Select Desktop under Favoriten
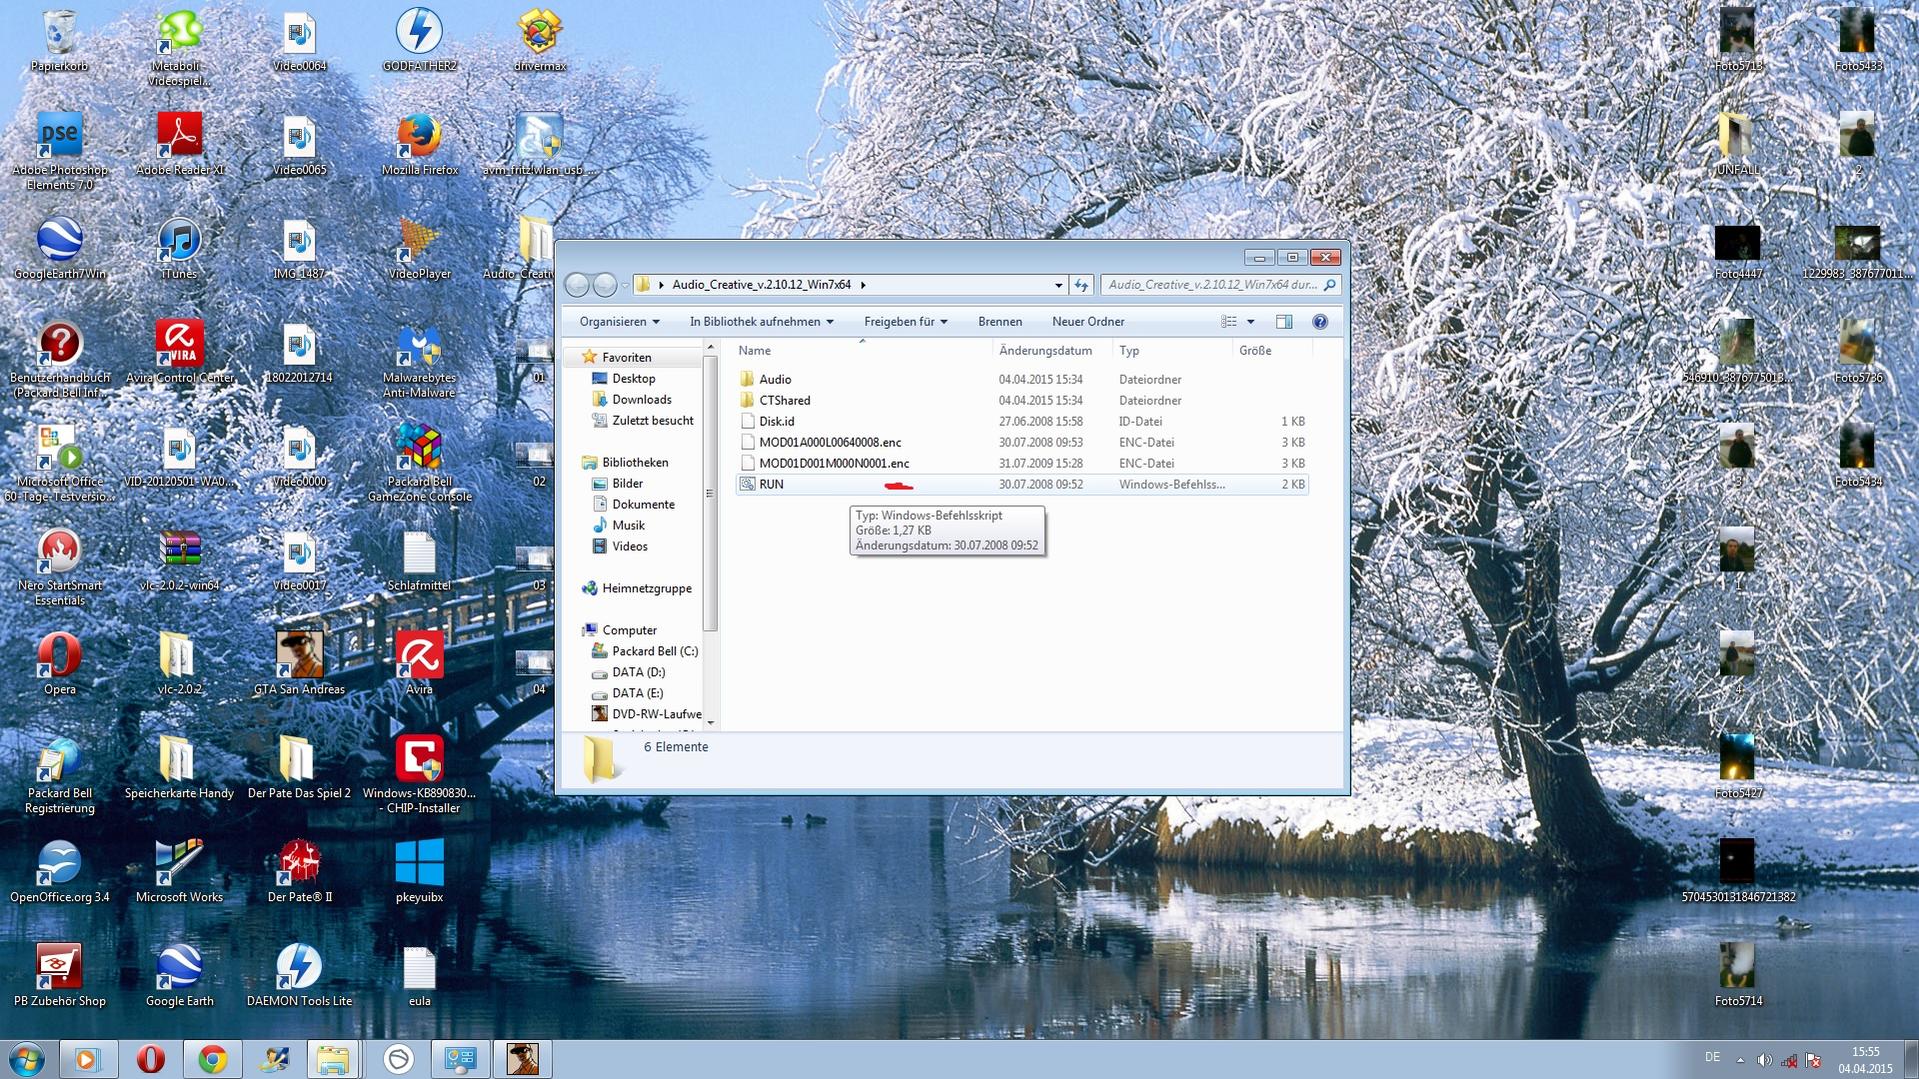 point(633,379)
